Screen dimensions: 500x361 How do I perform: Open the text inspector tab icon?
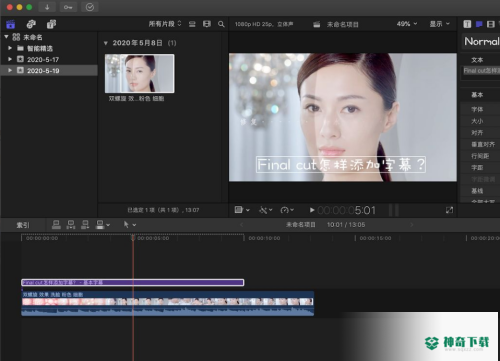click(x=467, y=24)
